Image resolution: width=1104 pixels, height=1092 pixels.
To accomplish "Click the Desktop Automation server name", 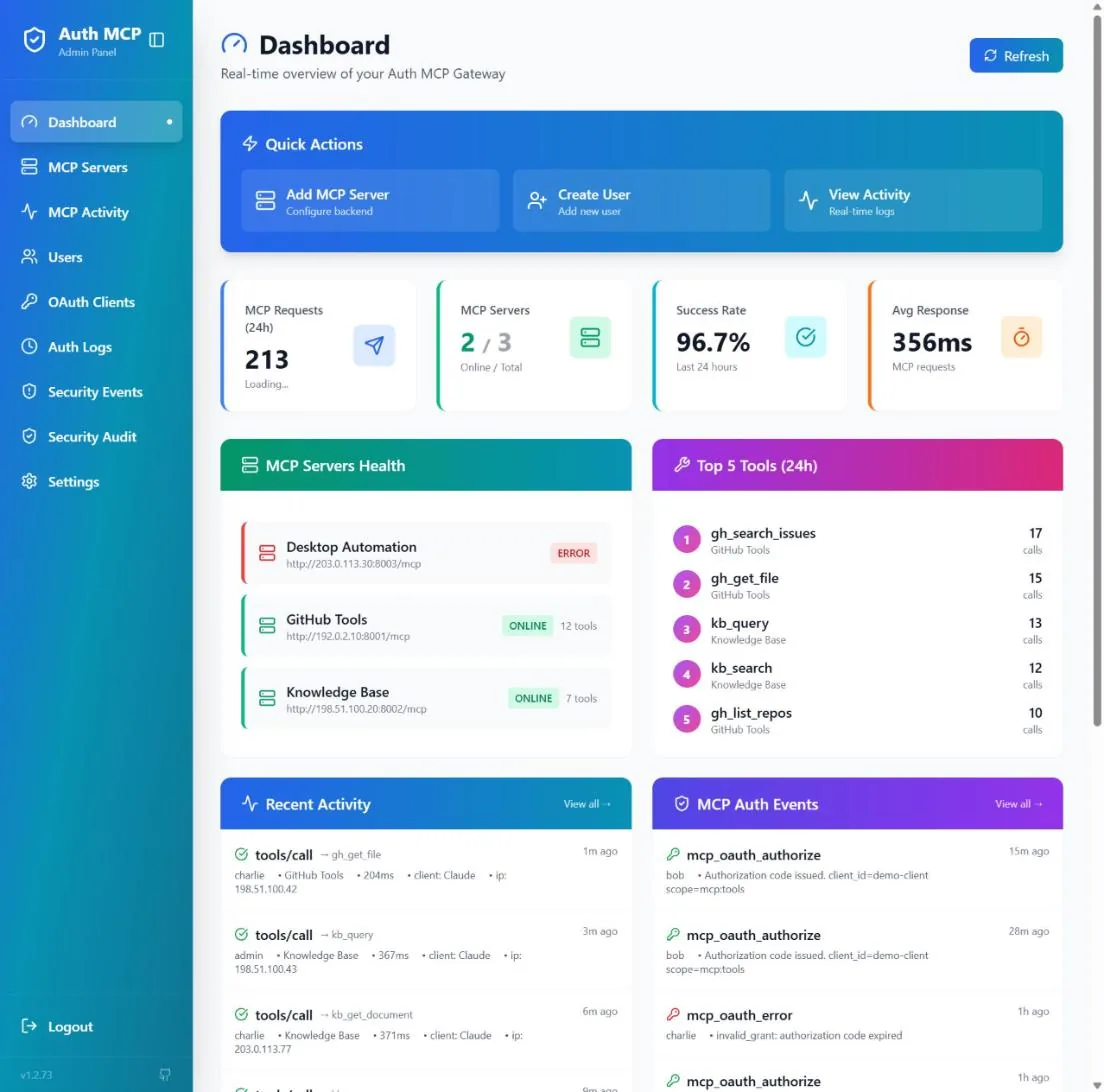I will click(351, 546).
